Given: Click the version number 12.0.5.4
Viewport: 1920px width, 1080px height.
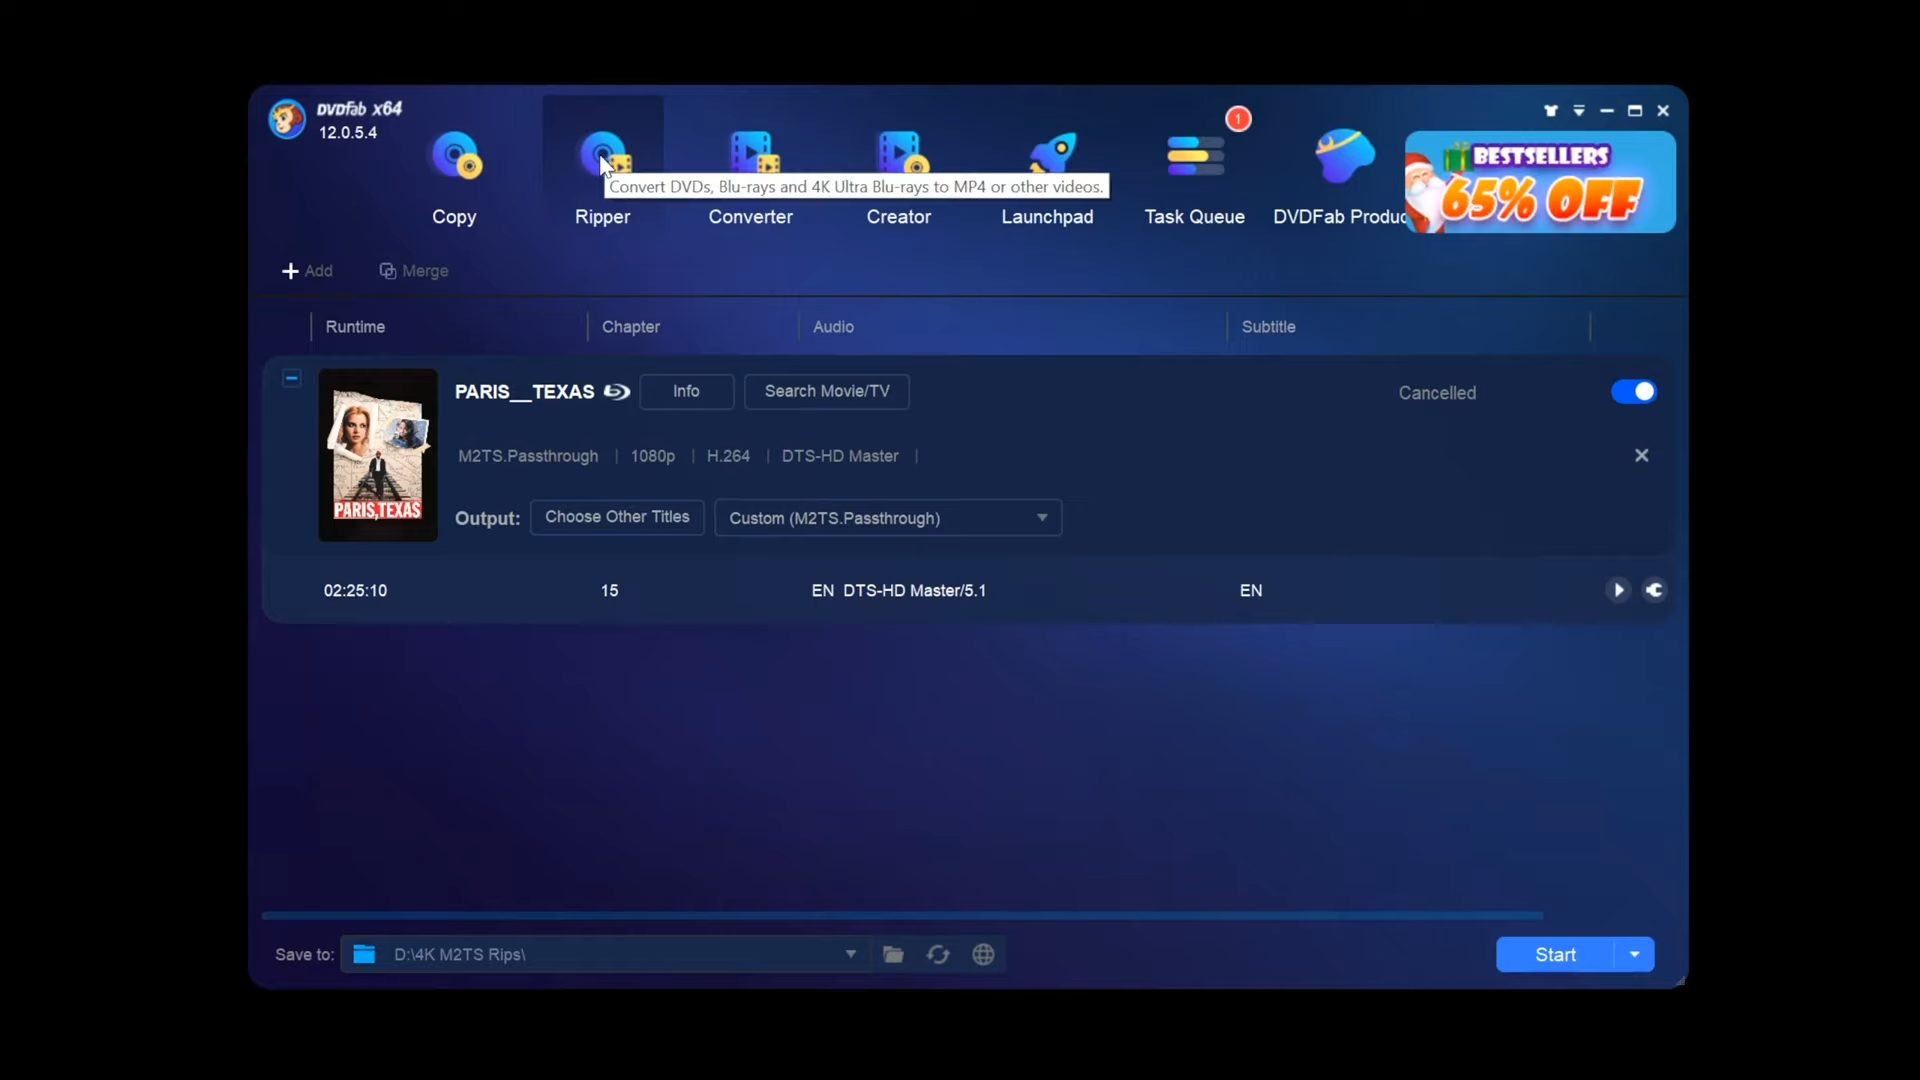Looking at the screenshot, I should 348,132.
